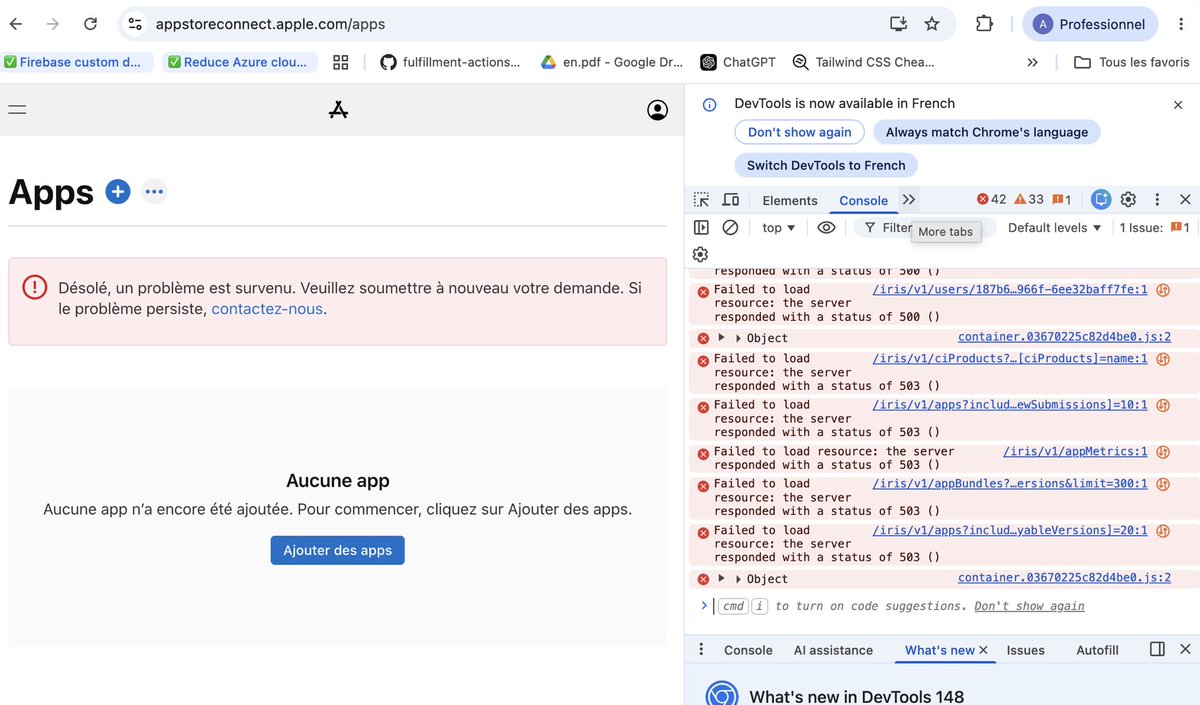This screenshot has width=1200, height=705.
Task: Open the App Store Connect hamburger menu
Action: click(17, 110)
